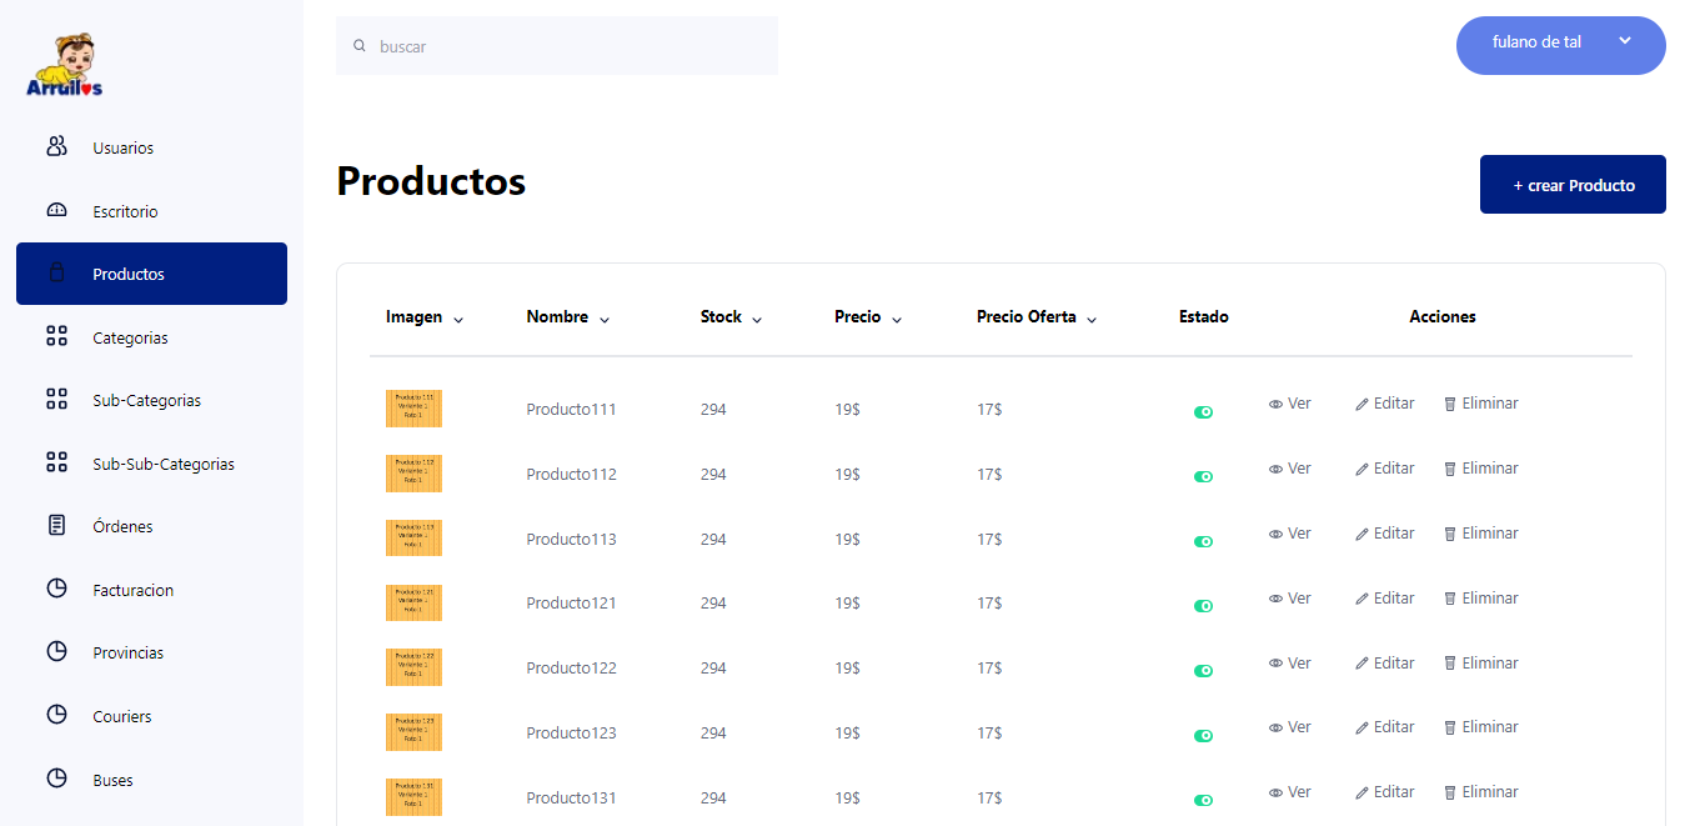Go to Facturacion menu item

click(133, 590)
